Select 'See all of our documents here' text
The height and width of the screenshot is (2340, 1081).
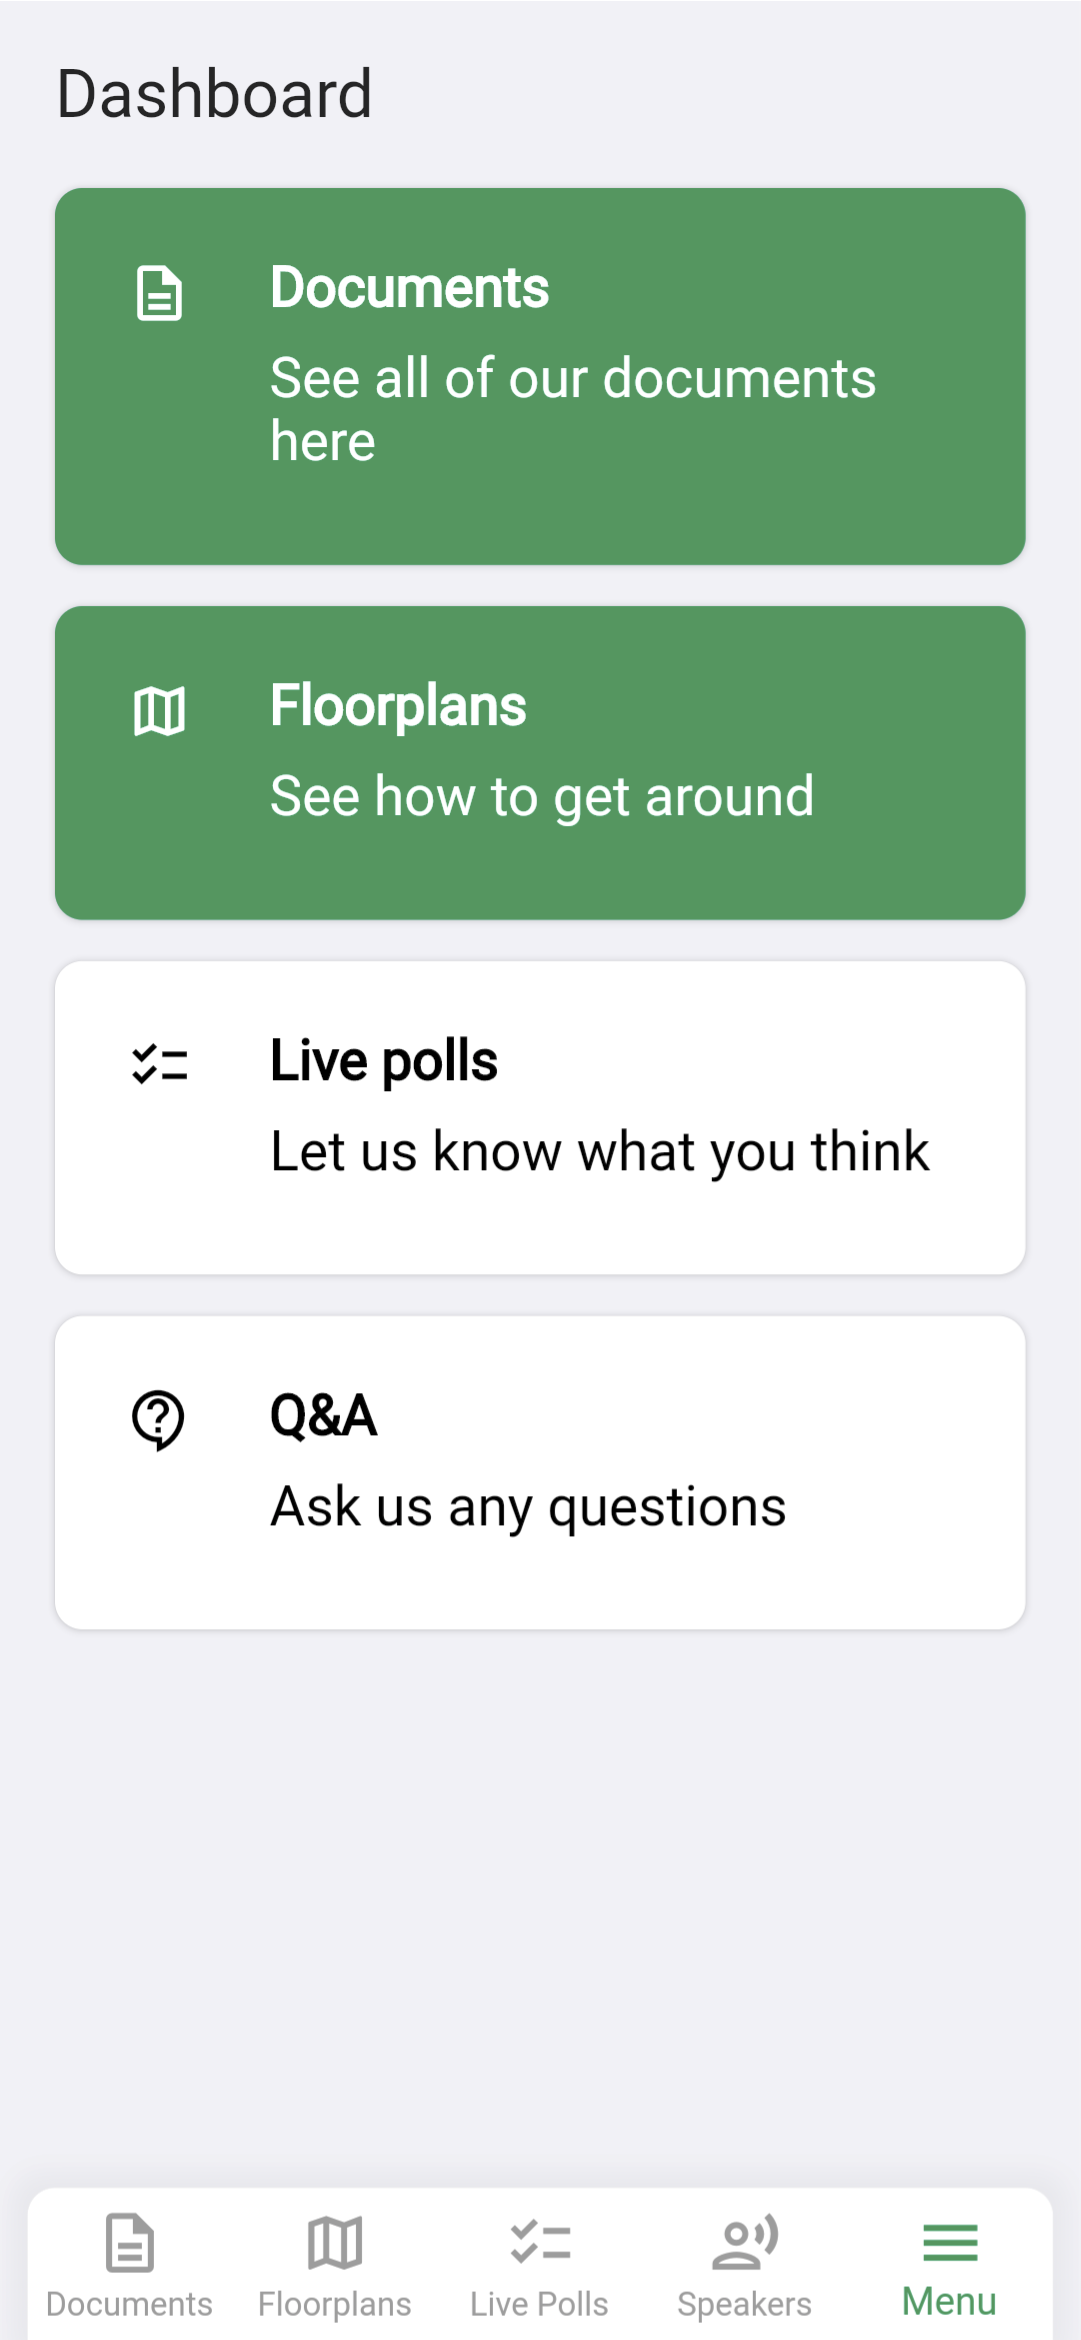[x=573, y=409]
